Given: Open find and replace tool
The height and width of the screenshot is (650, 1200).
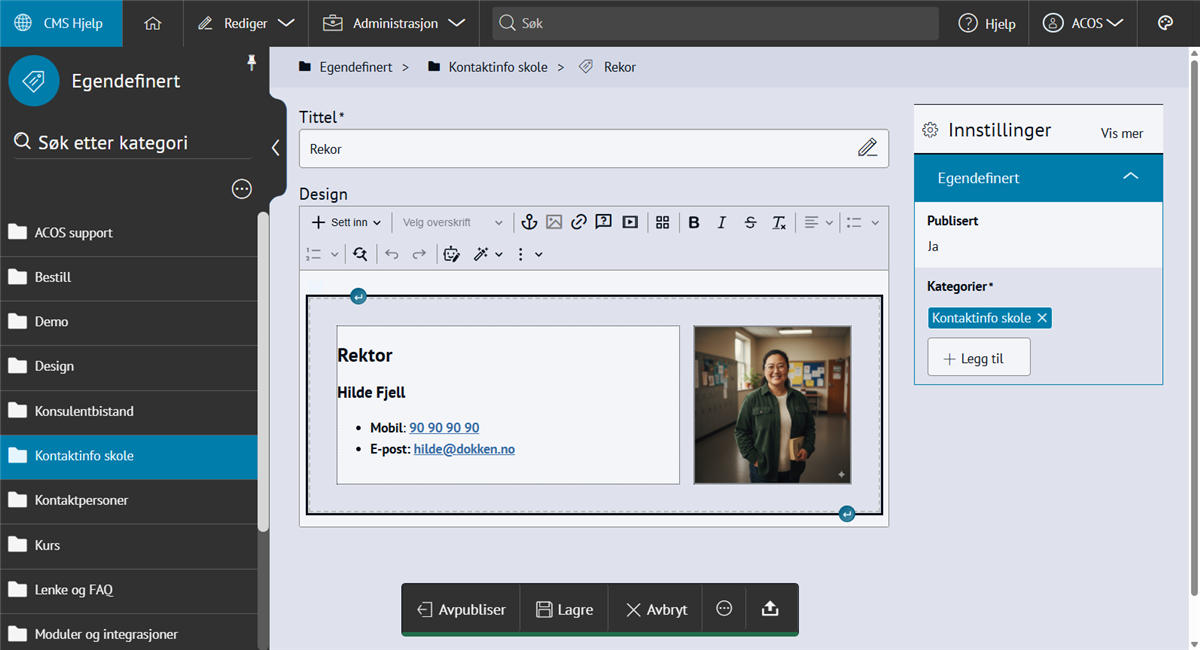Looking at the screenshot, I should [360, 254].
